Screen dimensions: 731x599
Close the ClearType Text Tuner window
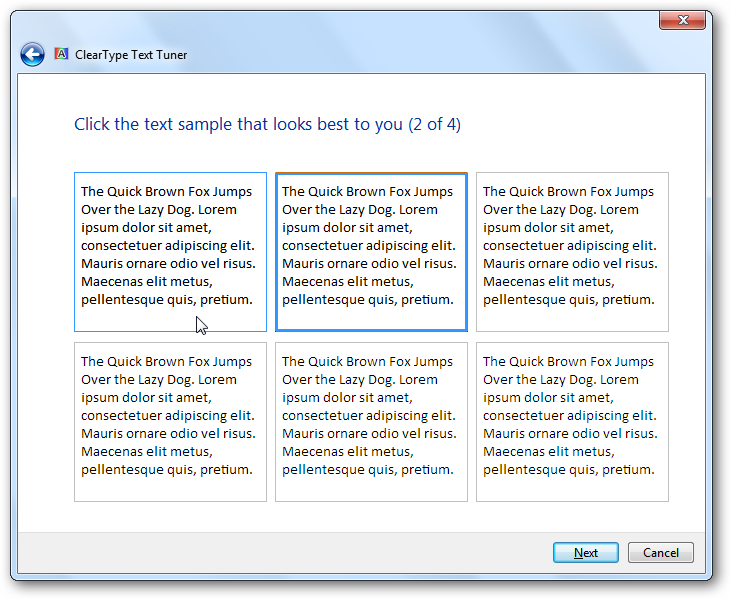[682, 20]
